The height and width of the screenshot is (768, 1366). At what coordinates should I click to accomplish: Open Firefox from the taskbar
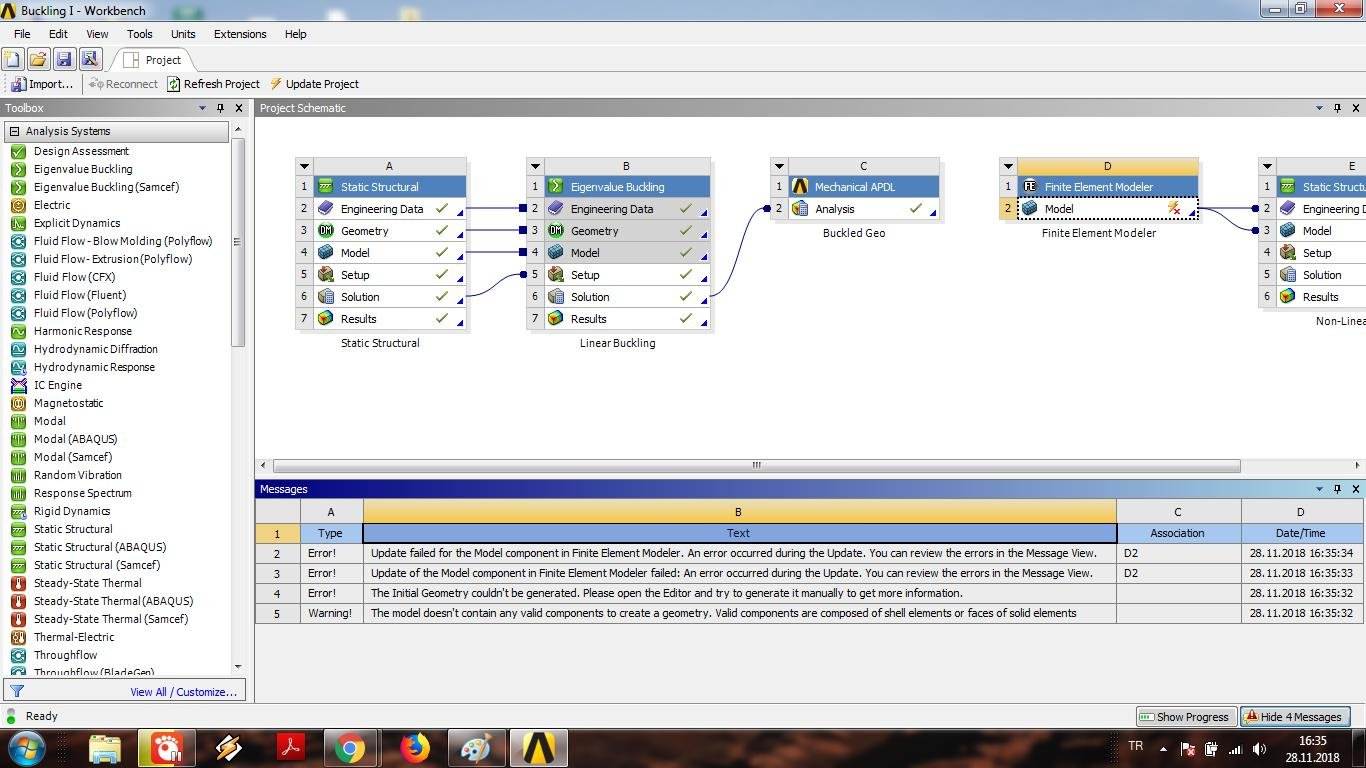(414, 748)
